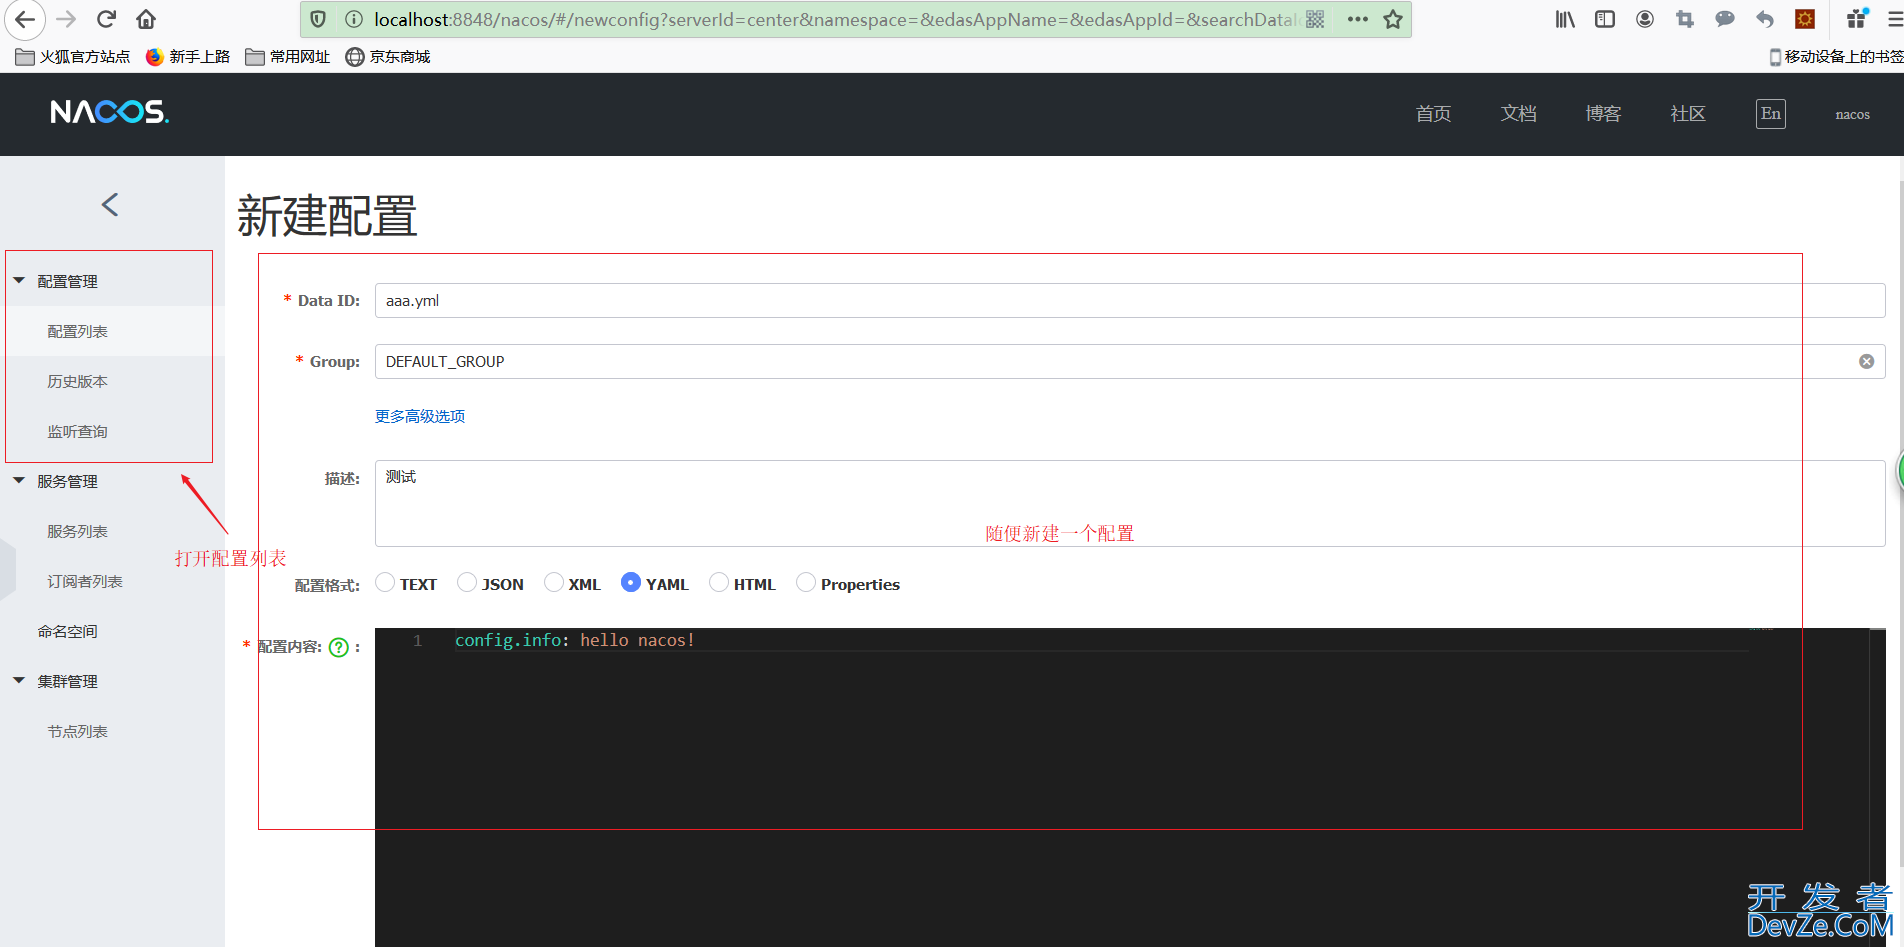Open the chat bubble toolbar icon
This screenshot has height=947, width=1904.
(1725, 19)
